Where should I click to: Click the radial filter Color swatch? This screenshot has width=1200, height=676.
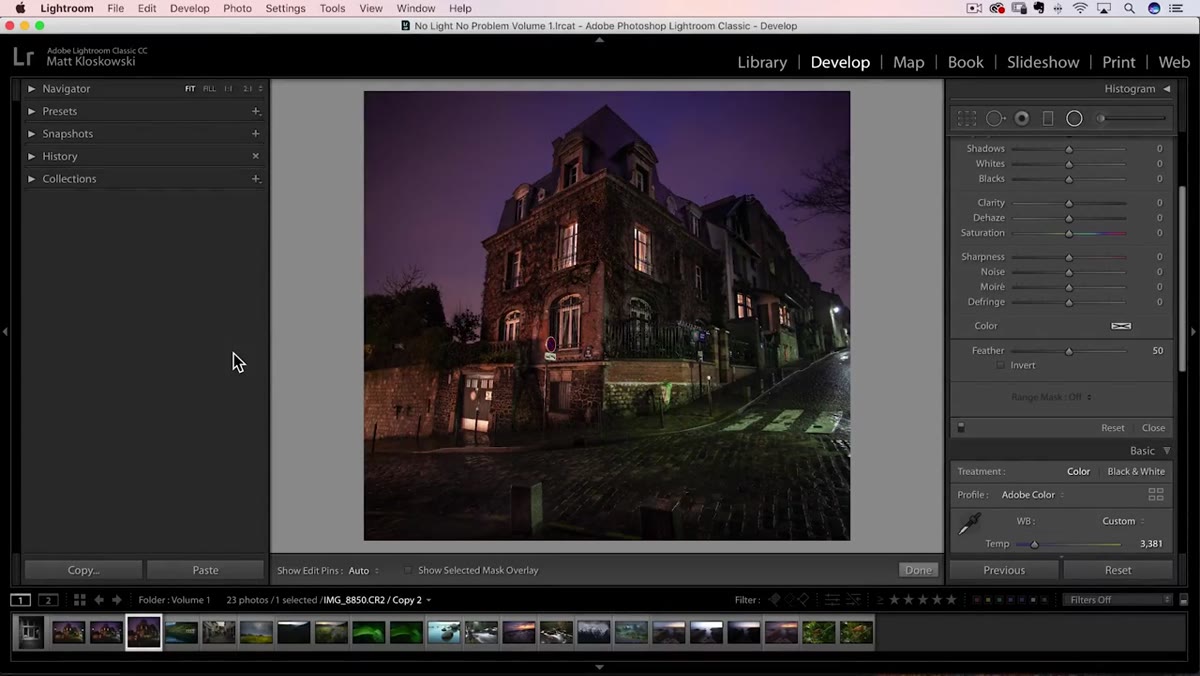1121,326
